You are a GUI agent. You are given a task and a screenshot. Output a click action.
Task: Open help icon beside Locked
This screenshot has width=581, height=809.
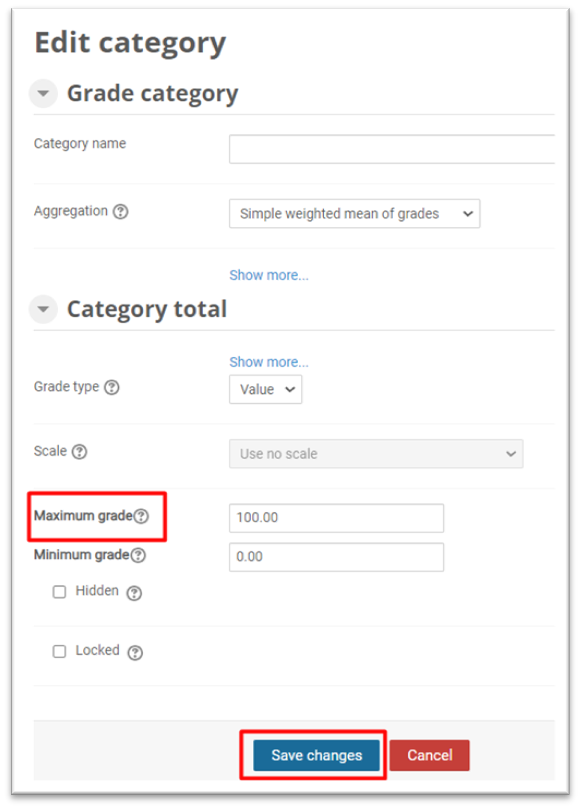pos(135,653)
